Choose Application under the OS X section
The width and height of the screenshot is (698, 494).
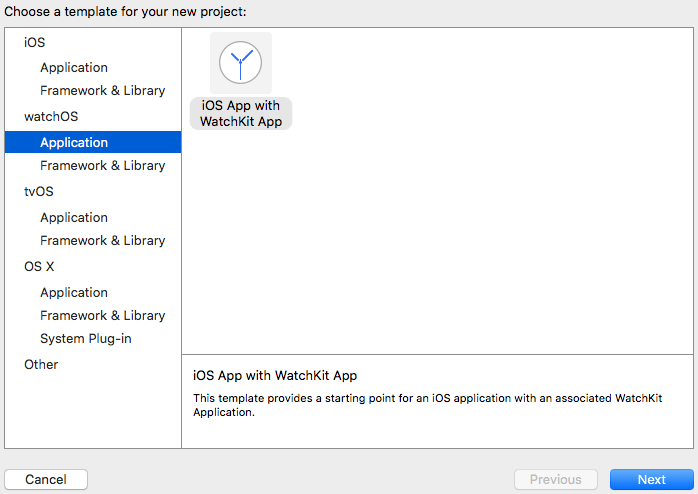(x=74, y=292)
